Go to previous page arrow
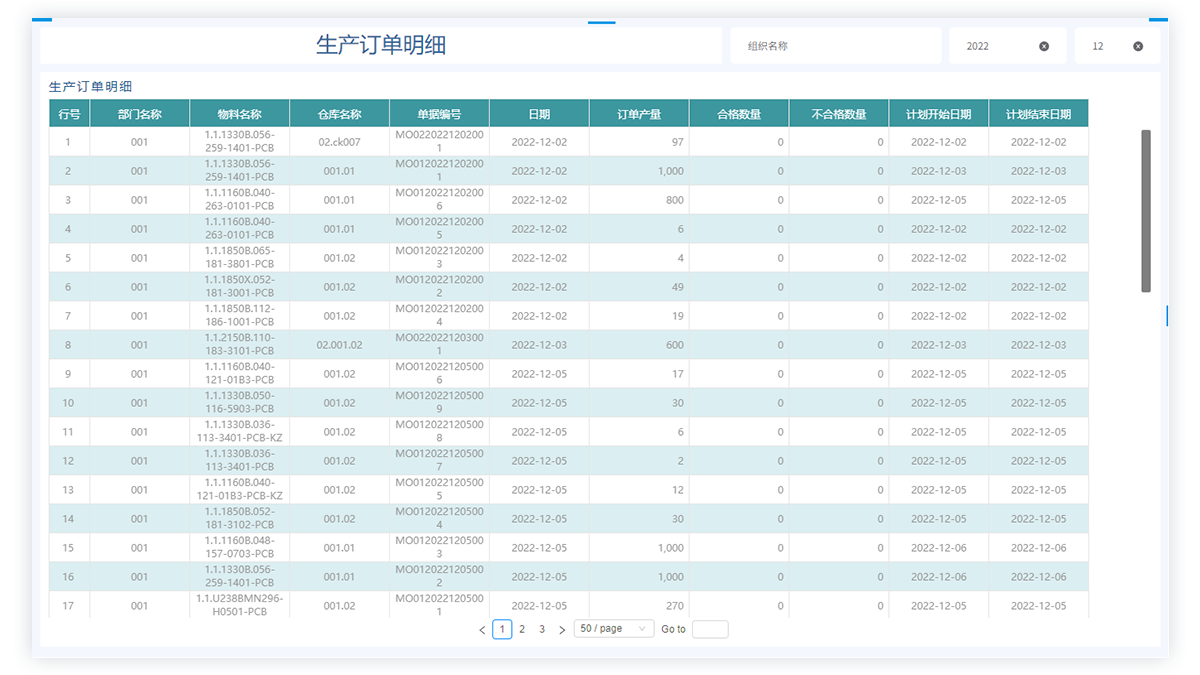 [482, 630]
